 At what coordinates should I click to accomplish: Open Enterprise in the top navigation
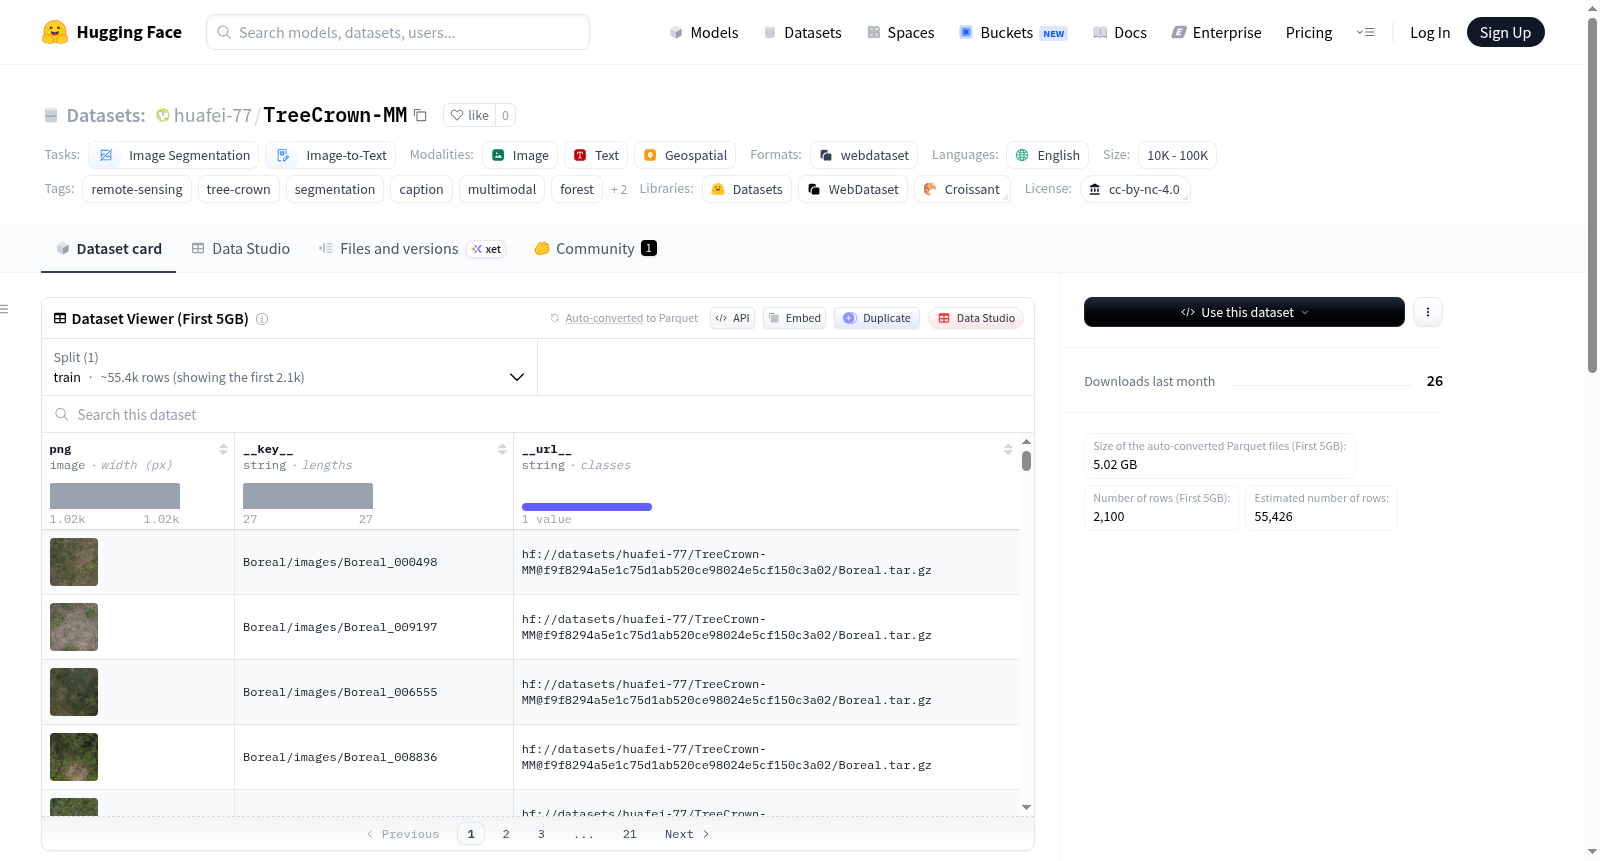click(x=1217, y=32)
